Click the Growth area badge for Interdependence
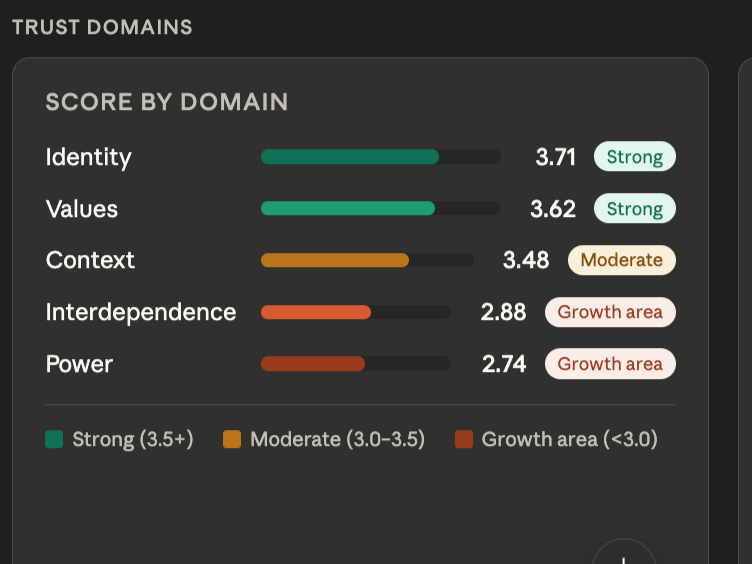This screenshot has width=752, height=564. (x=611, y=312)
